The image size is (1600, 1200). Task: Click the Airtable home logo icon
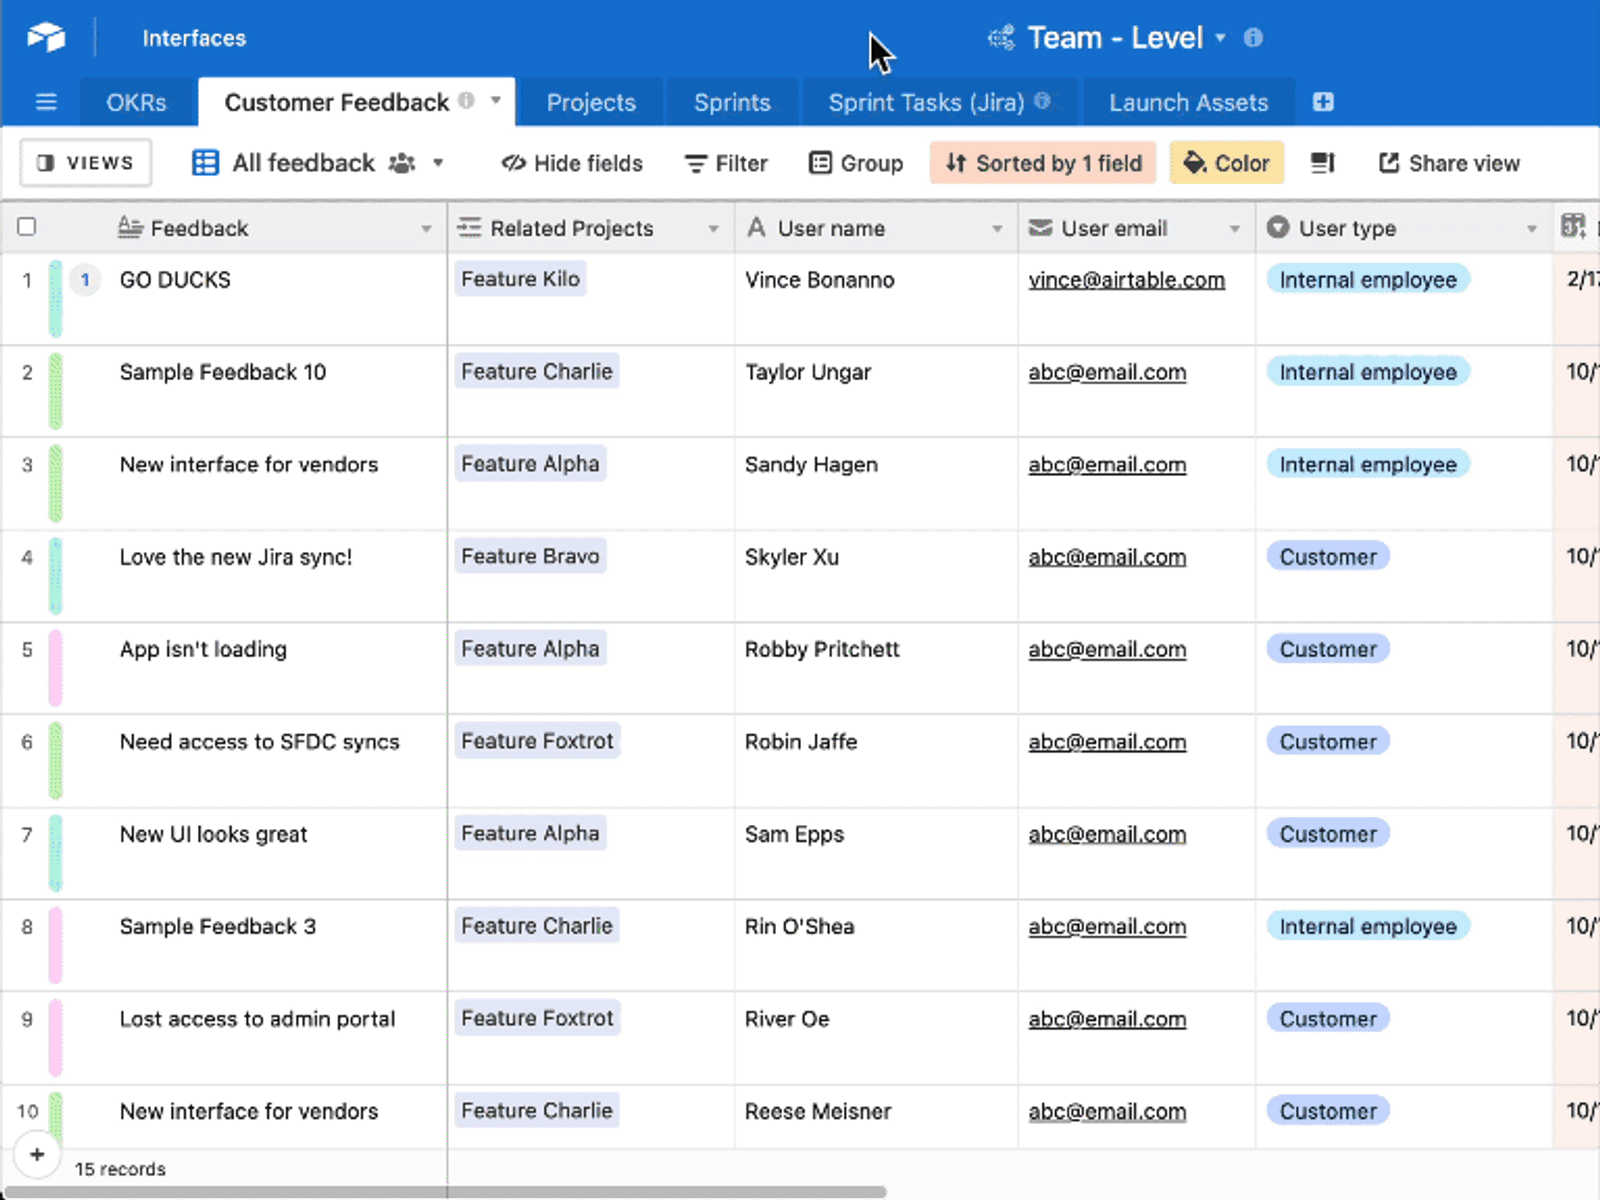46,38
